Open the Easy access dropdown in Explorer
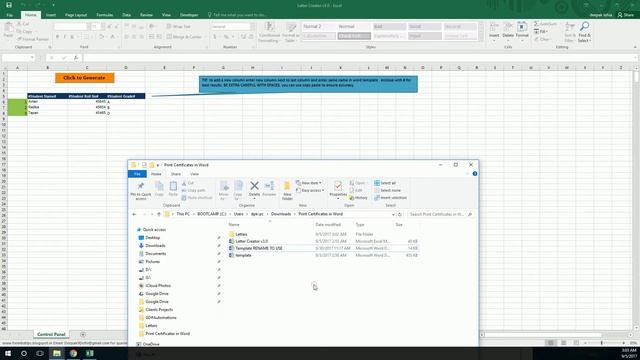 click(310, 190)
